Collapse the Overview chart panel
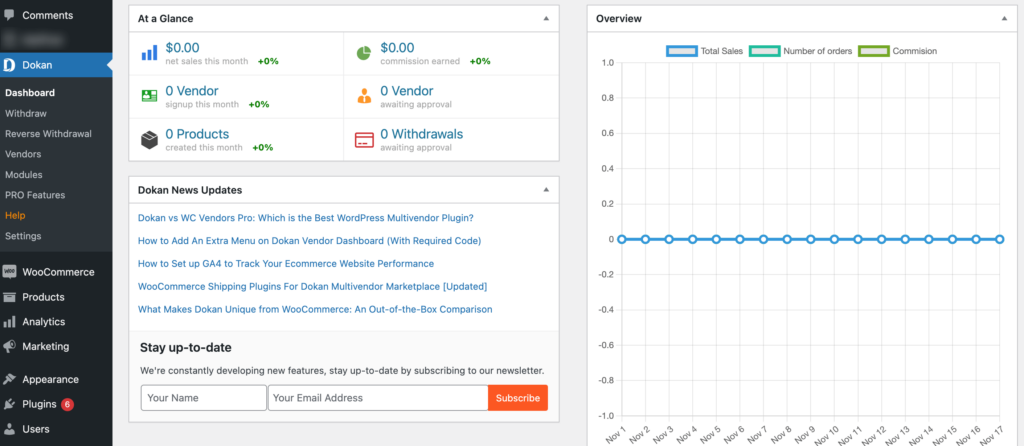Screen dimensions: 1024x446 point(1004,19)
